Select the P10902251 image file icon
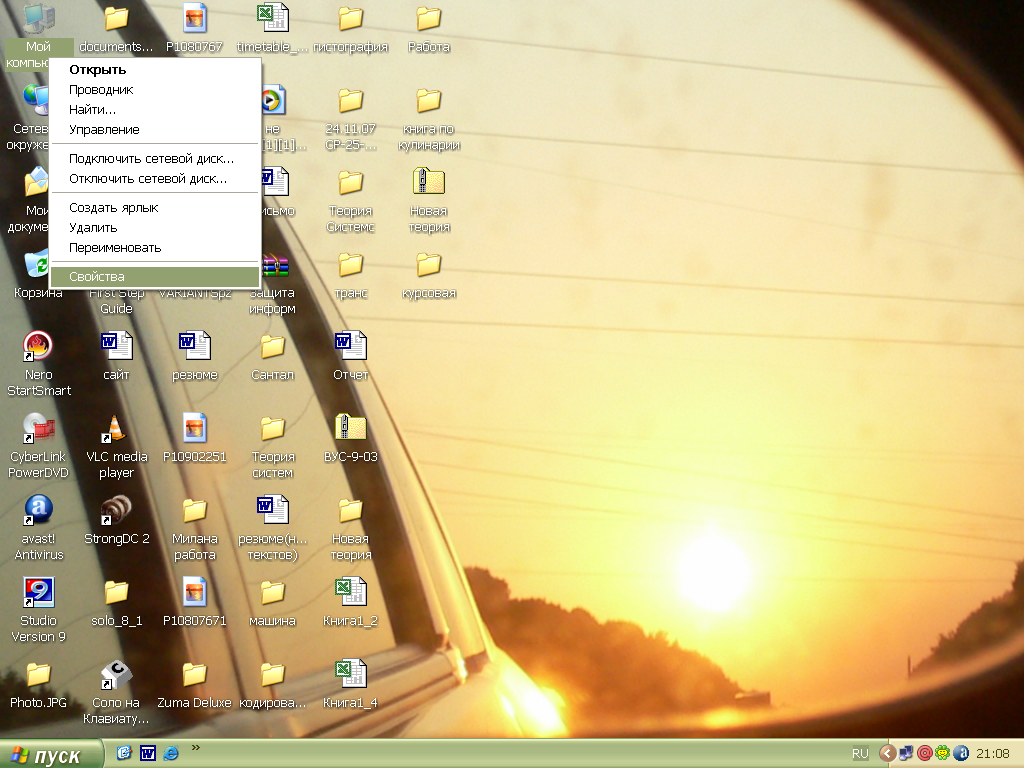 [195, 428]
